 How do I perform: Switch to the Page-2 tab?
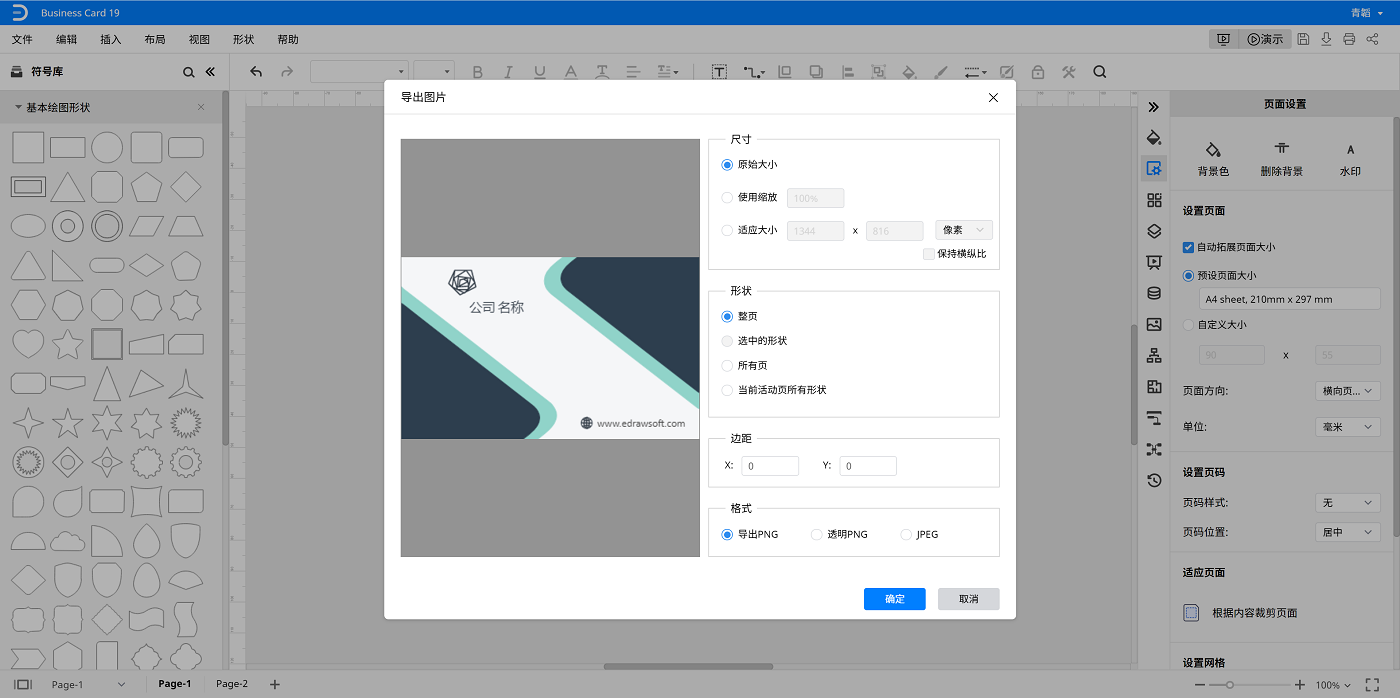click(232, 684)
